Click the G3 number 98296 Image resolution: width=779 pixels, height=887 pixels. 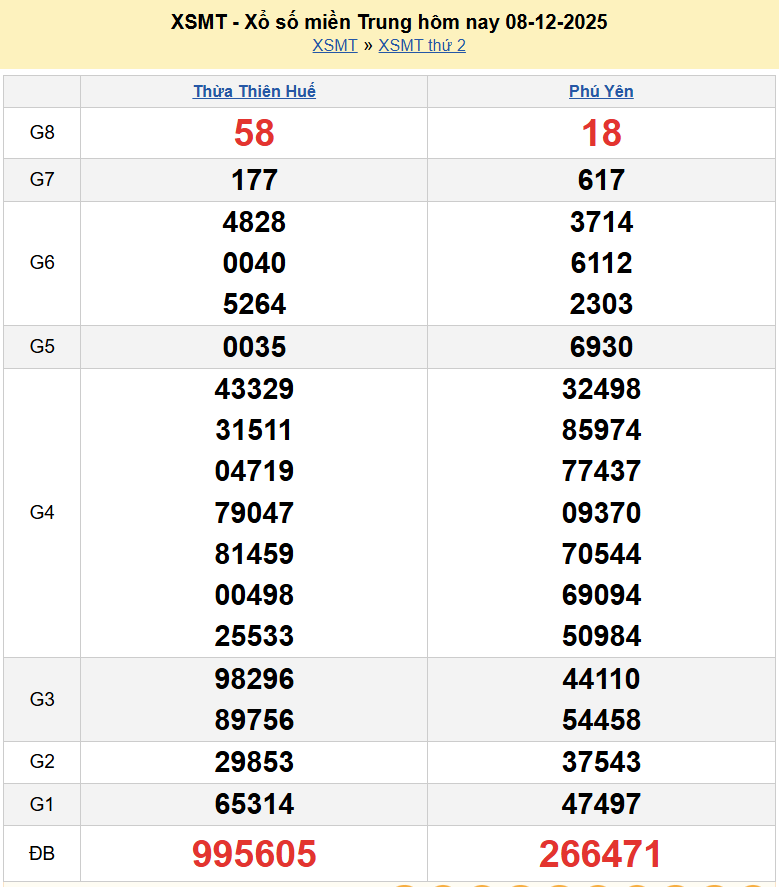tap(254, 679)
